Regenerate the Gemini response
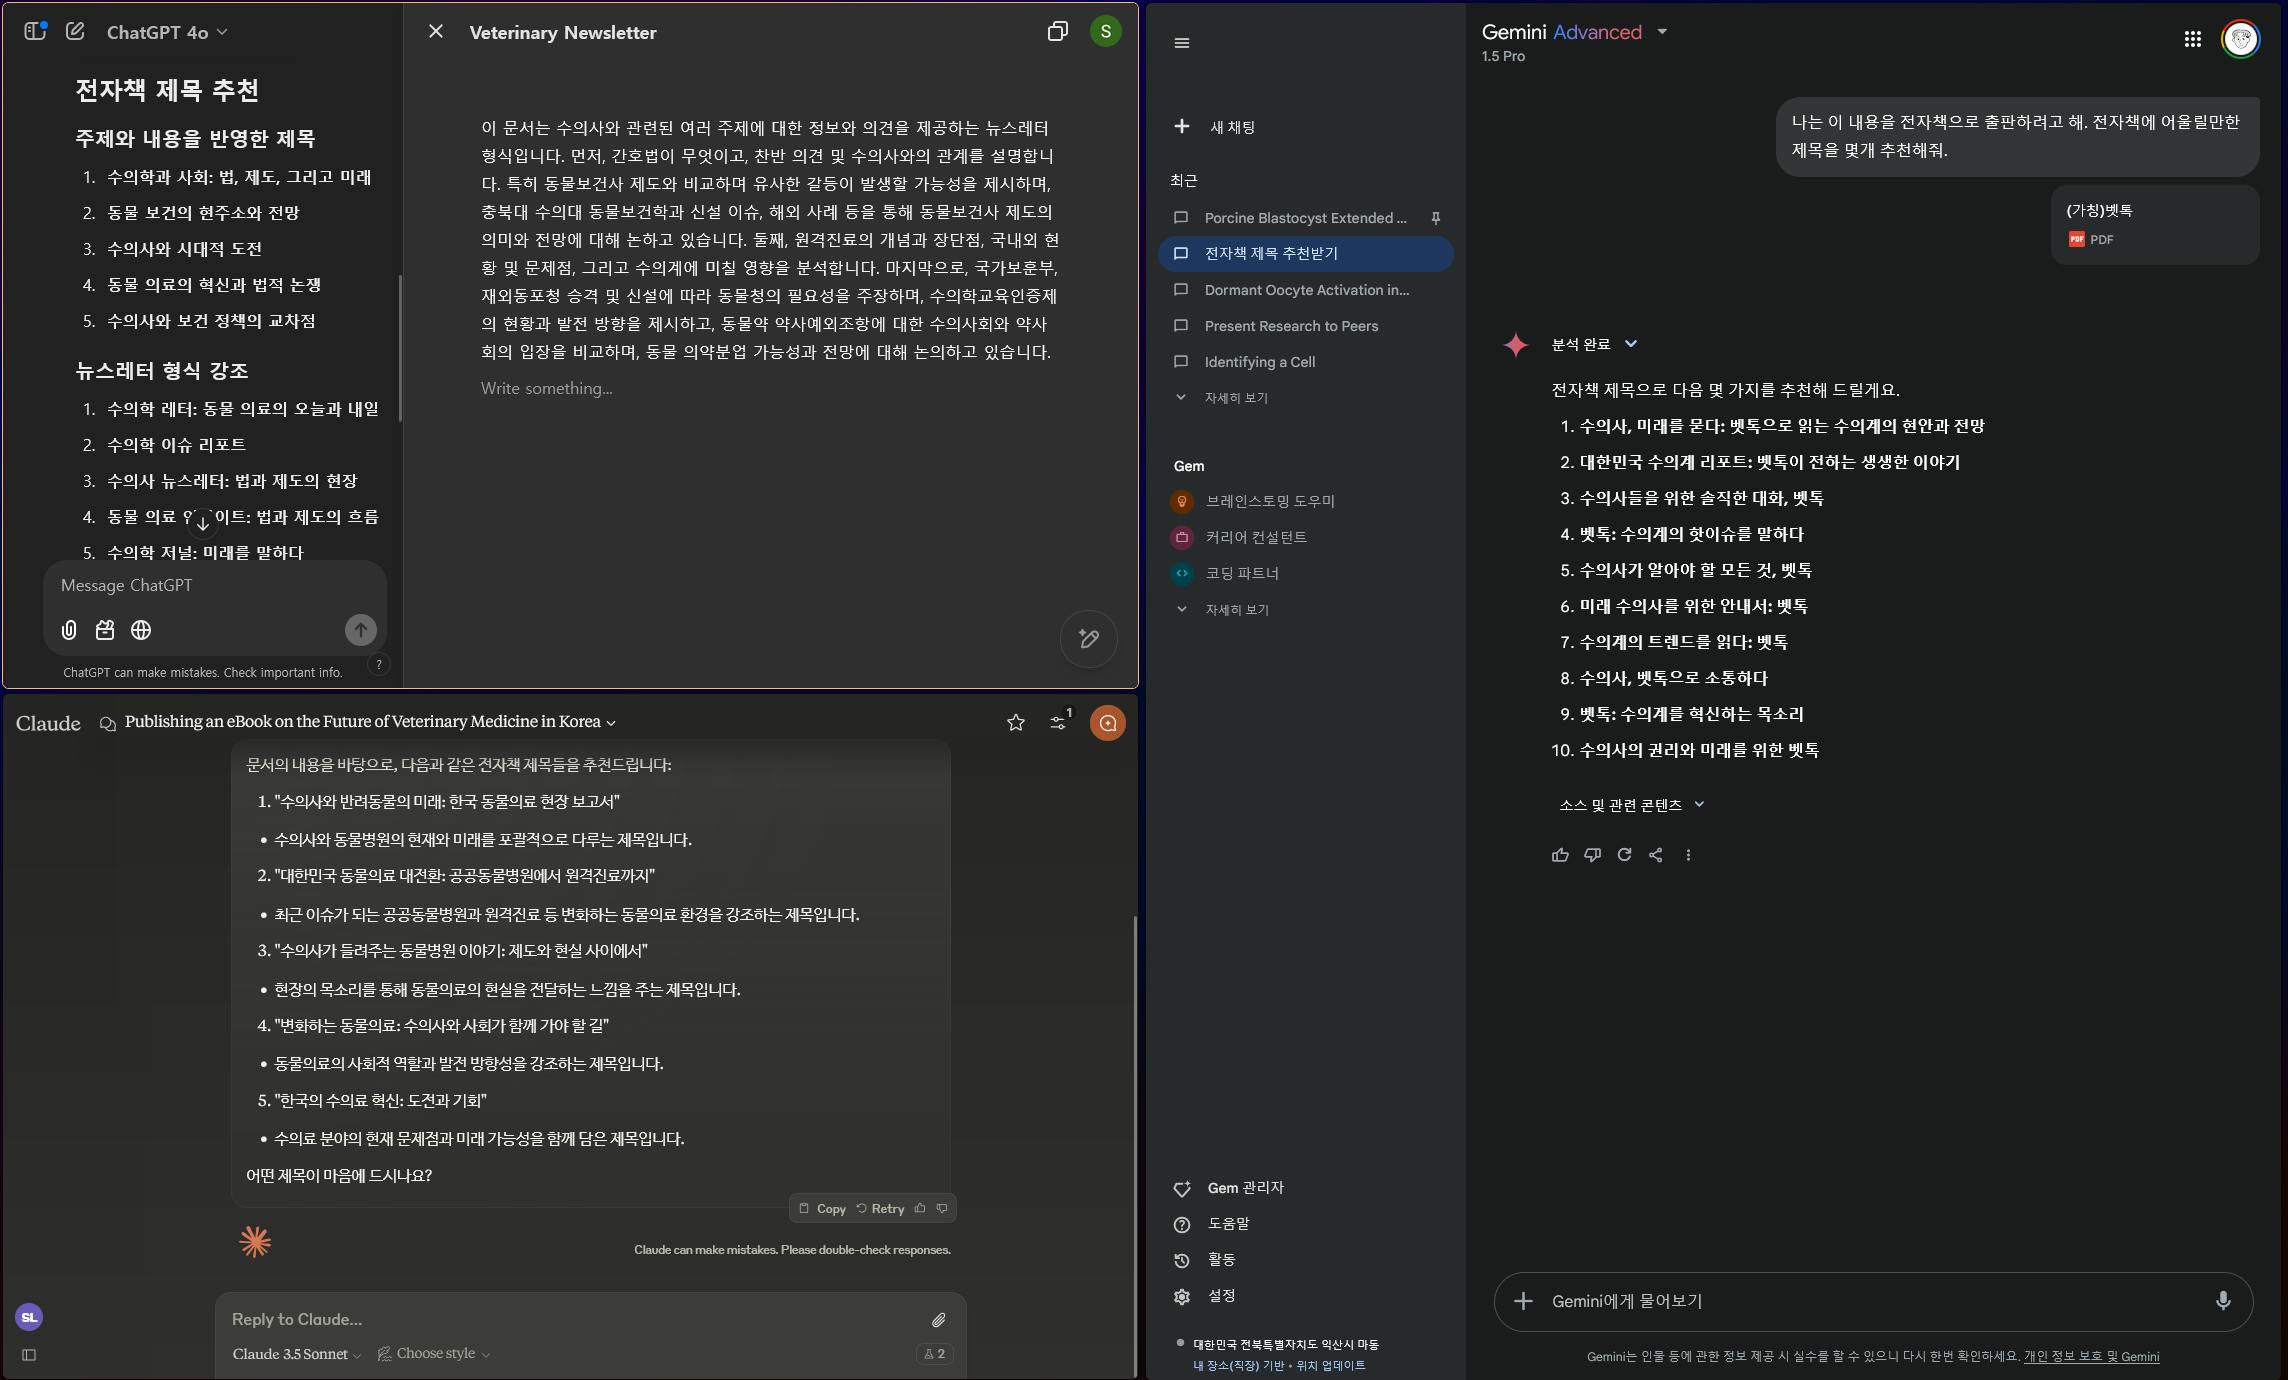The width and height of the screenshot is (2288, 1380). (x=1624, y=855)
